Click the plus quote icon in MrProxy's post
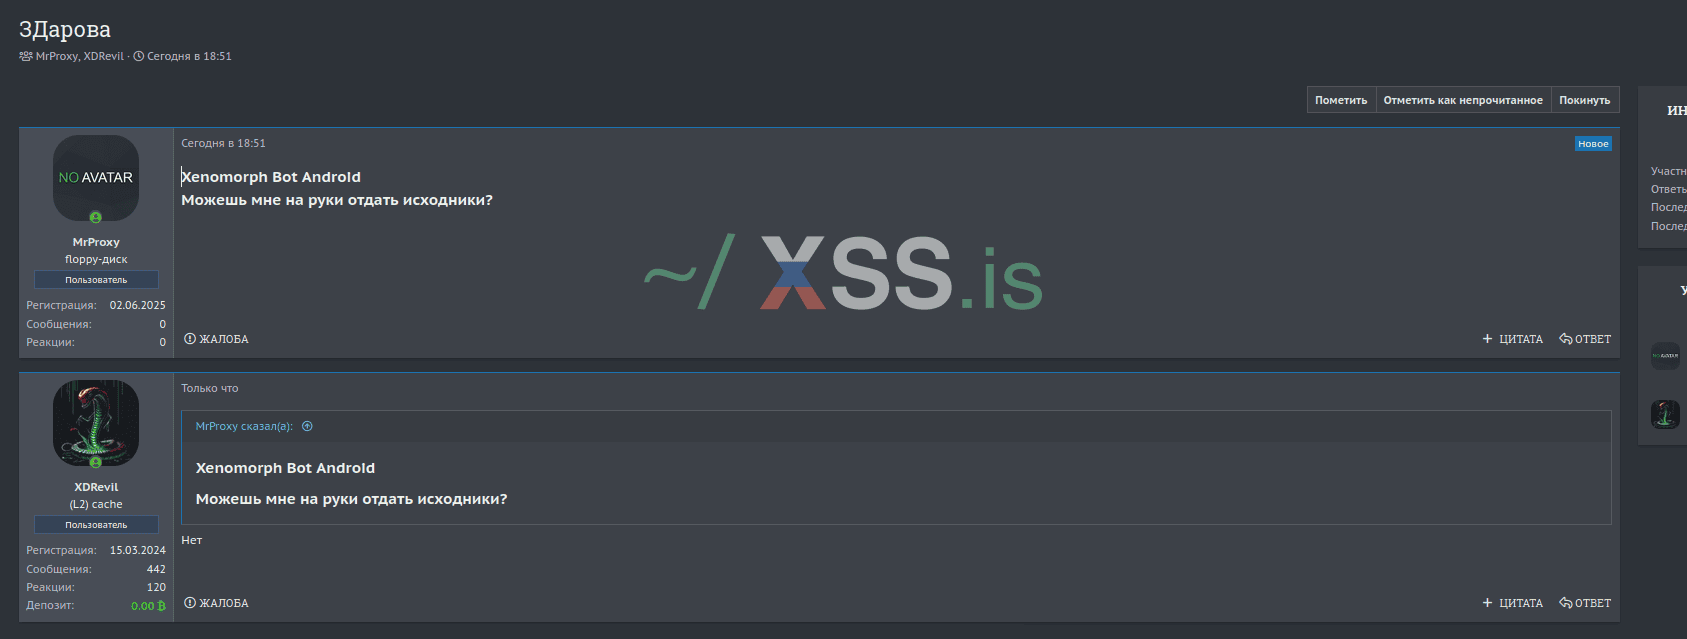Image resolution: width=1687 pixels, height=639 pixels. click(1487, 339)
